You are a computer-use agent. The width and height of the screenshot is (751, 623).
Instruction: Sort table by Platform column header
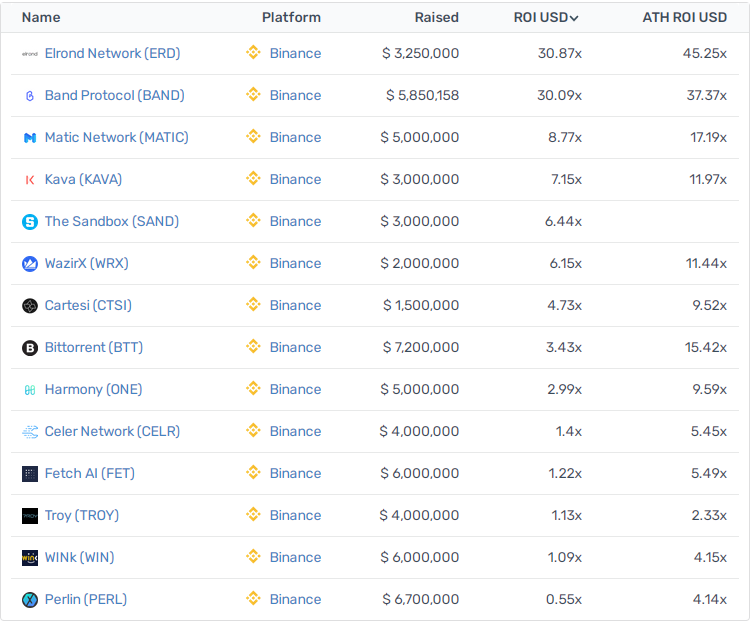point(291,18)
